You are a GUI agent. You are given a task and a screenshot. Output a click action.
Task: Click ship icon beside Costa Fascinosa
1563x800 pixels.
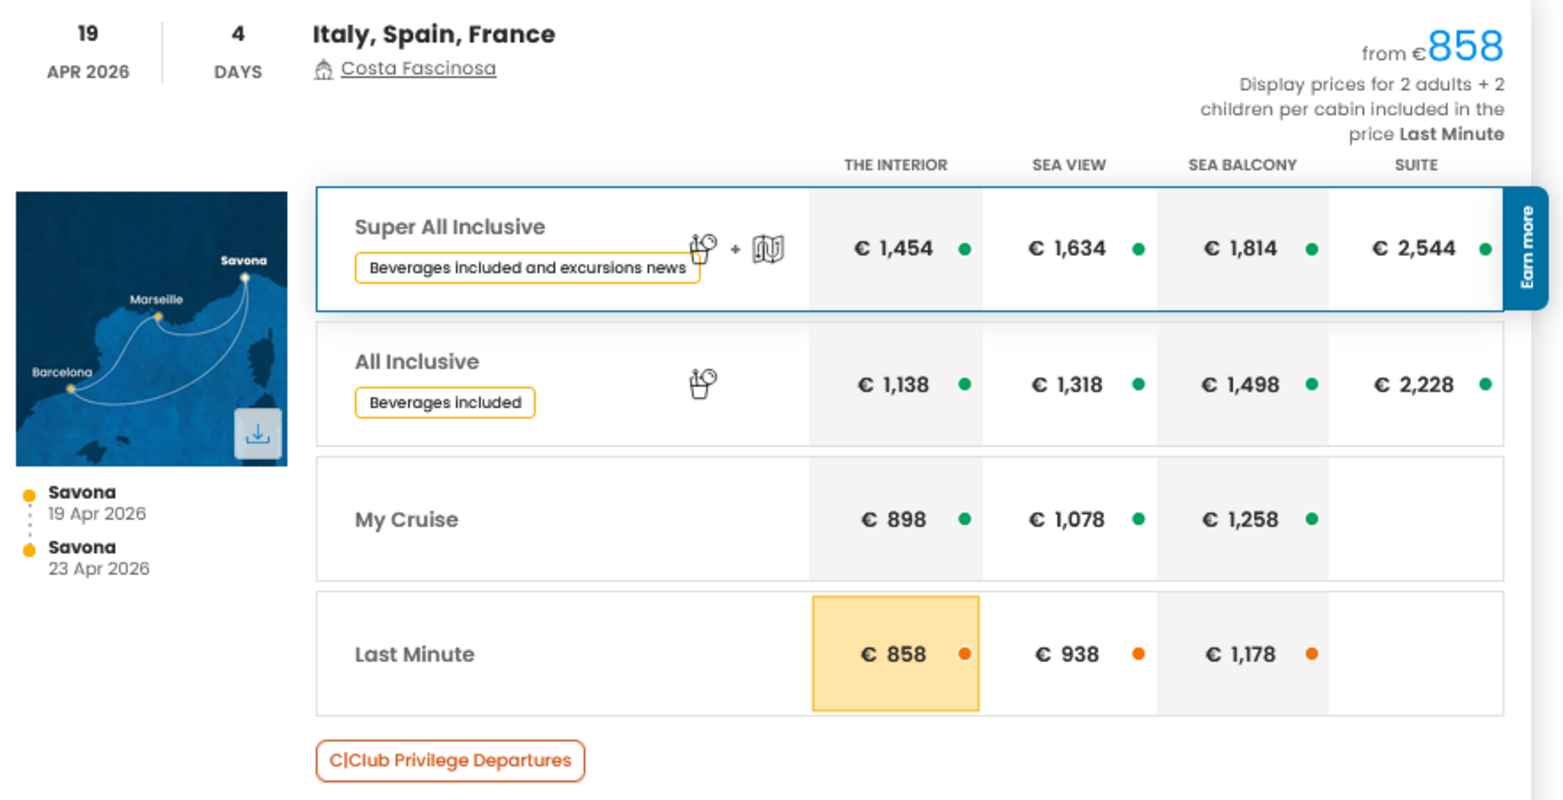point(323,69)
